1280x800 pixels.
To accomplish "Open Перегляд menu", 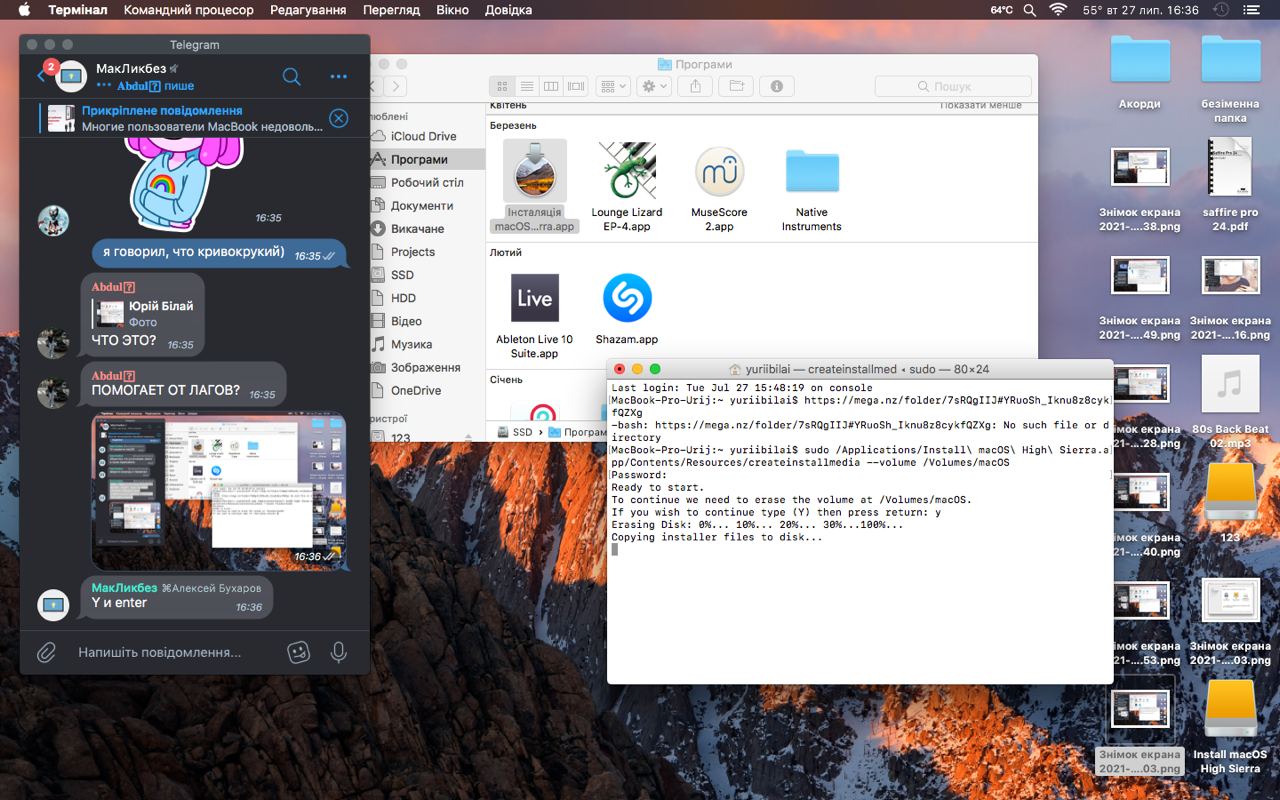I will pos(391,10).
